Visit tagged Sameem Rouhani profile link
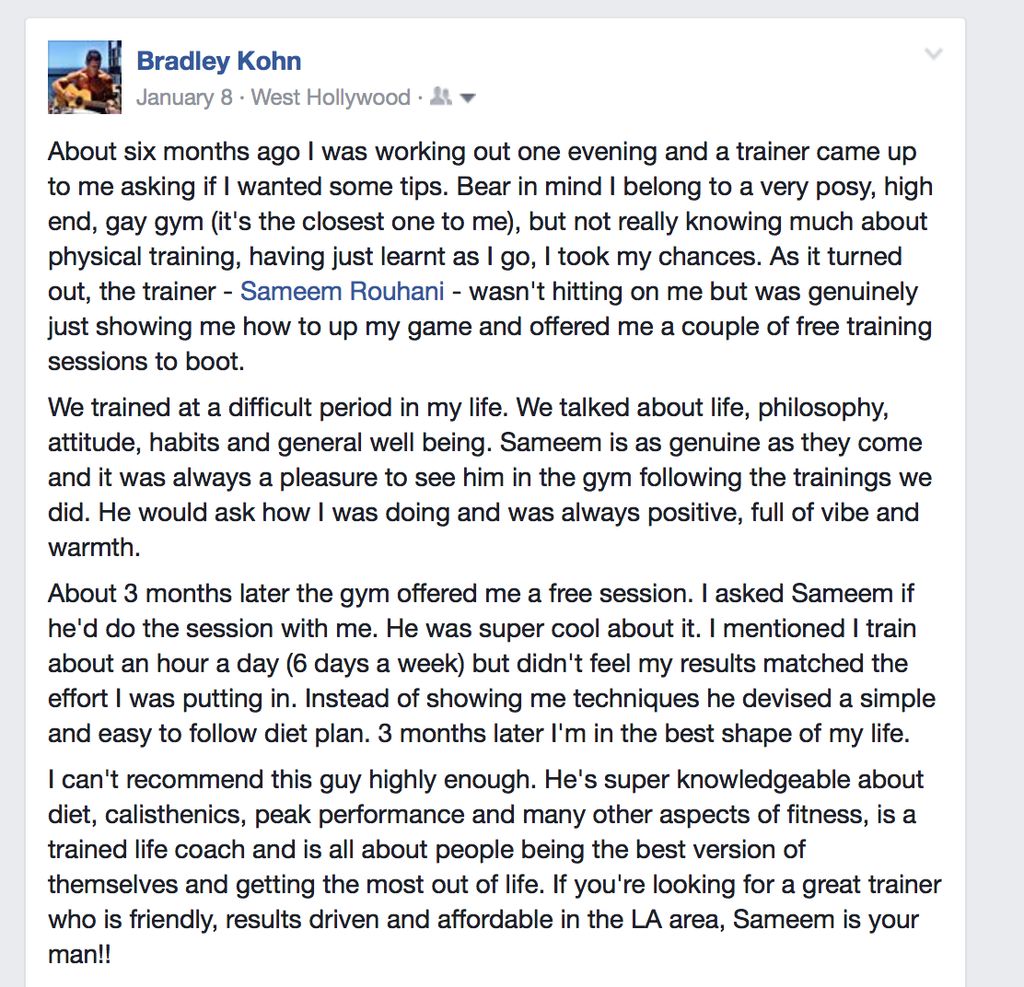Viewport: 1024px width, 987px height. pyautogui.click(x=342, y=291)
